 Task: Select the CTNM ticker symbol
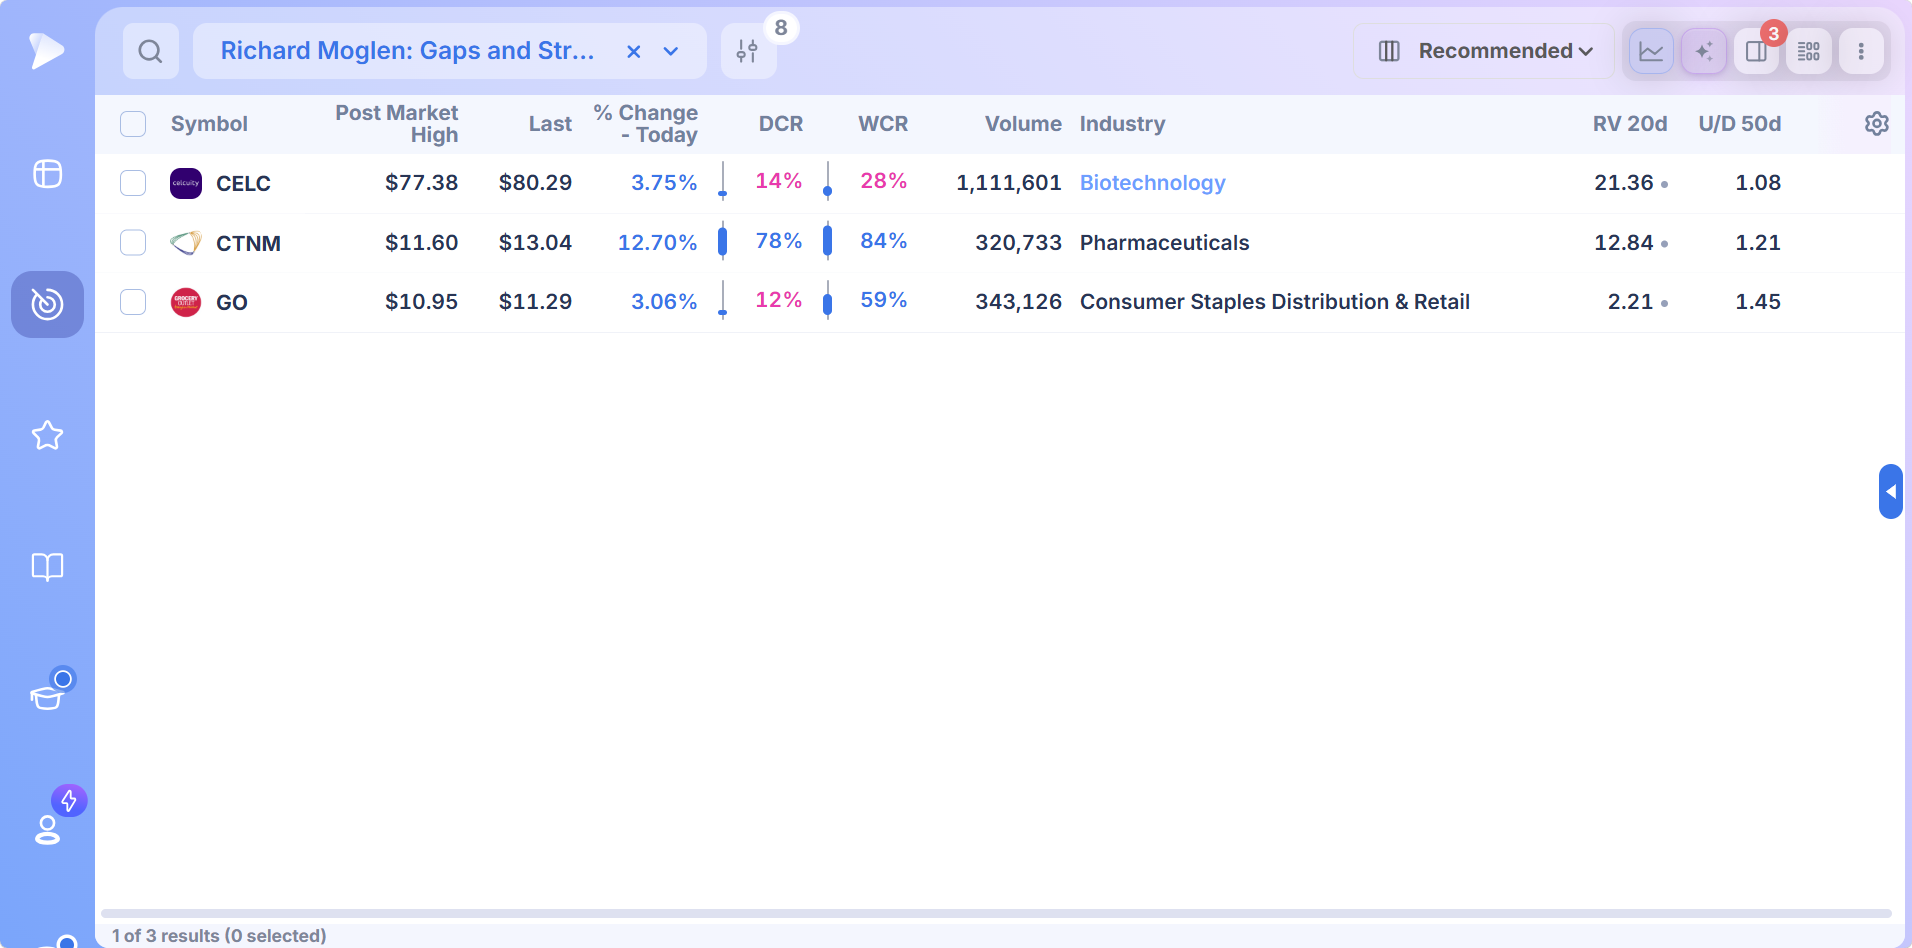coord(248,244)
